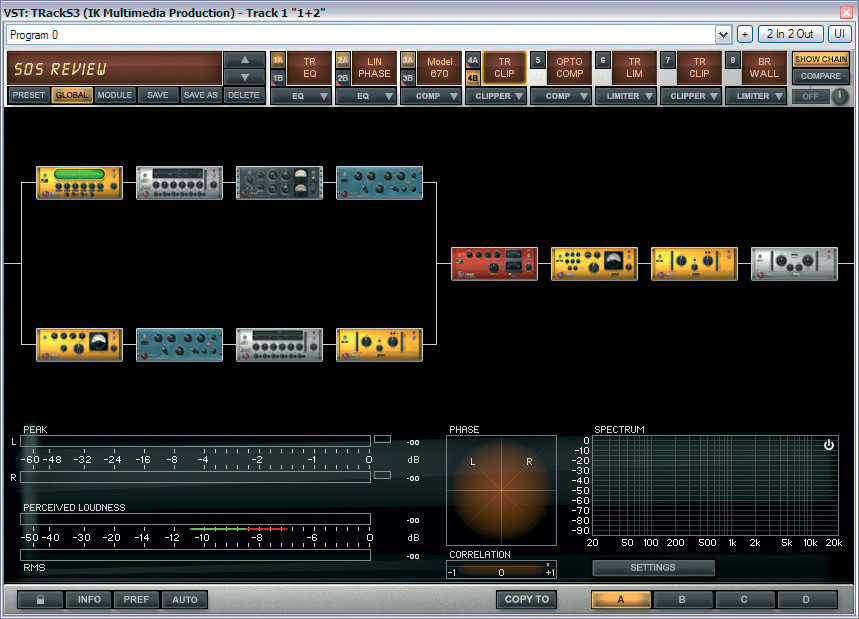Open the Program 0 dropdown

point(723,35)
